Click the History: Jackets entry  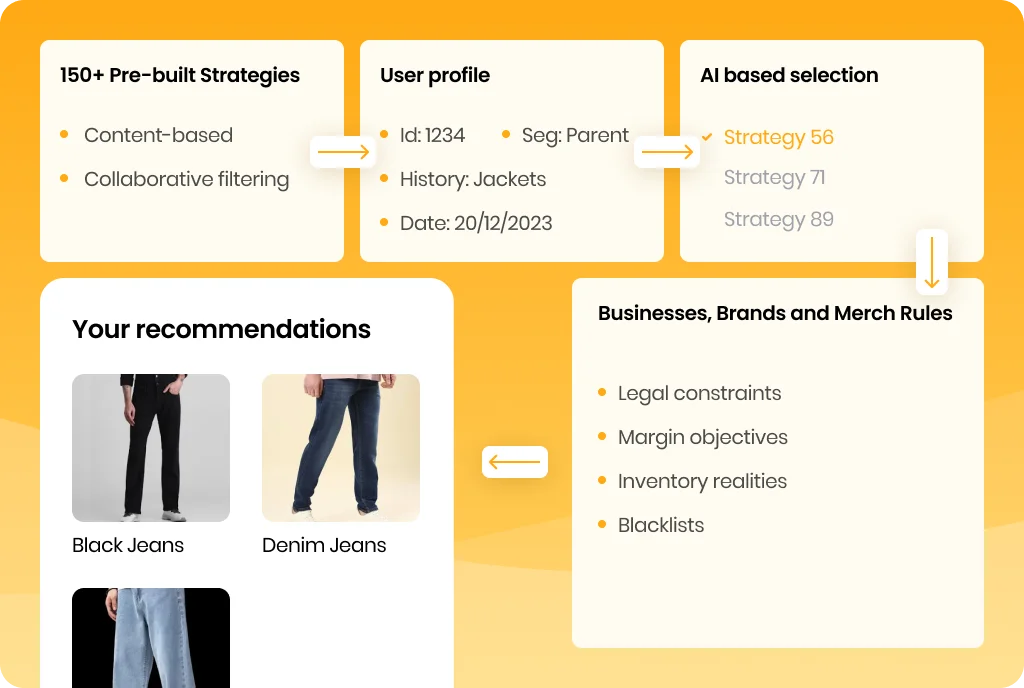(473, 180)
